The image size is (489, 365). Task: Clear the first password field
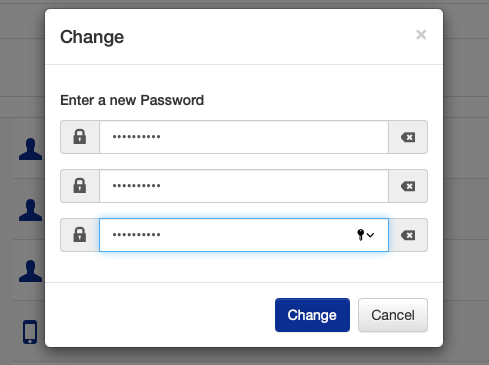point(408,137)
